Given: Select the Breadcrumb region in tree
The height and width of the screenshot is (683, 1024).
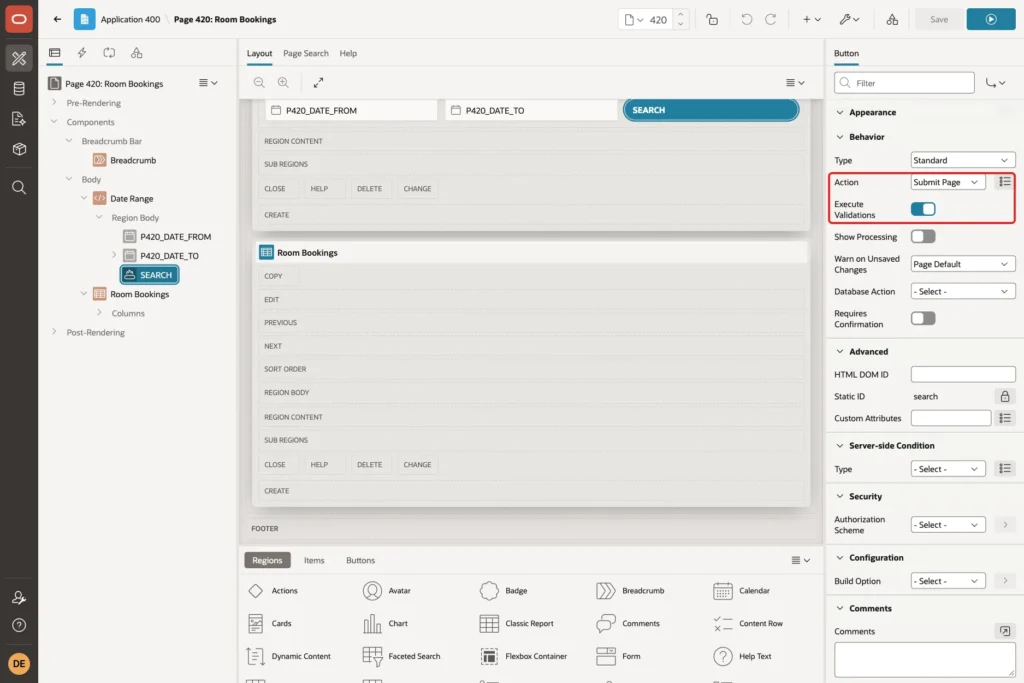Looking at the screenshot, I should (133, 160).
